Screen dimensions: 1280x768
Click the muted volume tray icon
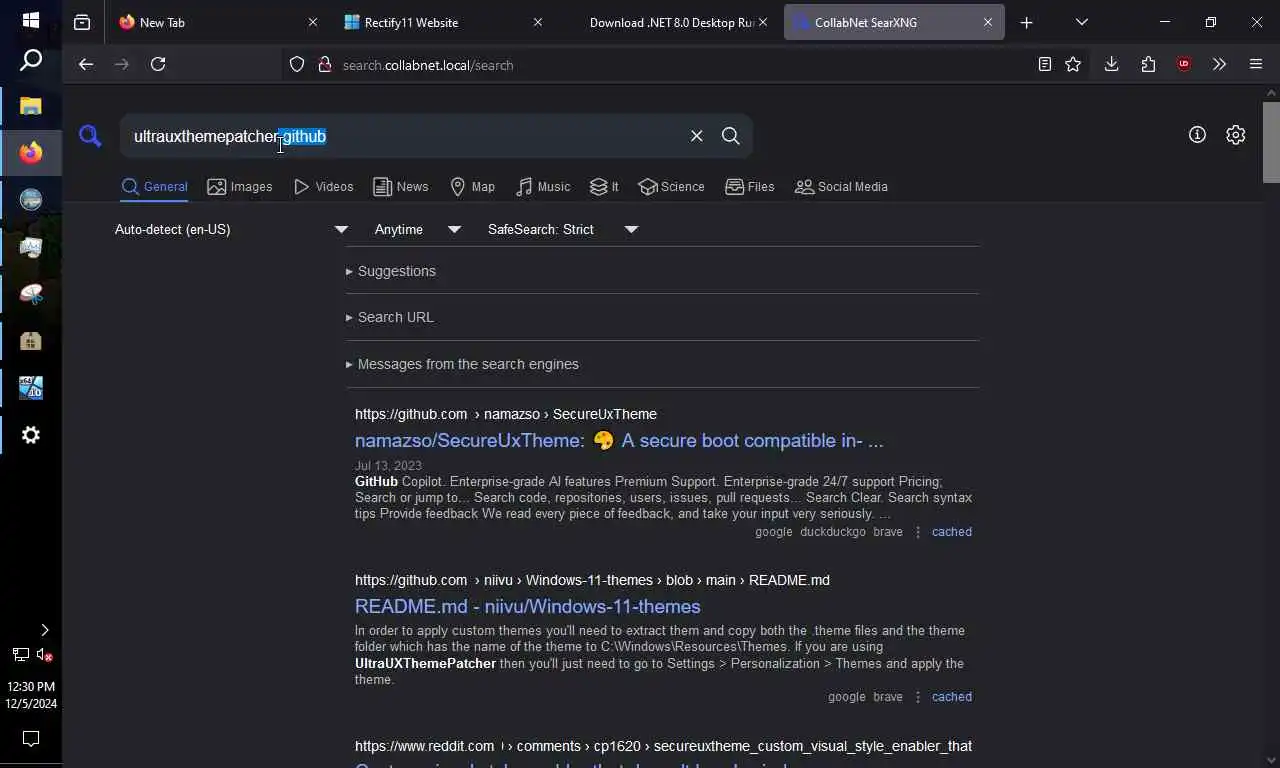tap(45, 655)
